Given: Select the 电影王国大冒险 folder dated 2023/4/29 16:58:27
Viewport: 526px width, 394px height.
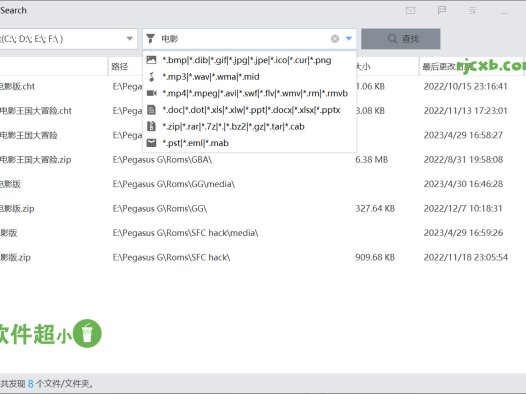Looking at the screenshot, I should pyautogui.click(x=29, y=135).
